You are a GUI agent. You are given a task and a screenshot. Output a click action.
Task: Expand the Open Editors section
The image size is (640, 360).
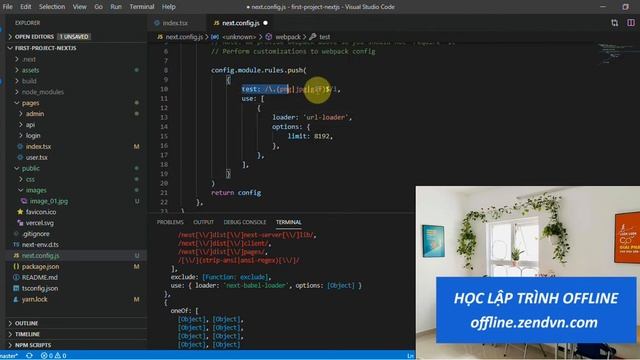tap(76, 37)
